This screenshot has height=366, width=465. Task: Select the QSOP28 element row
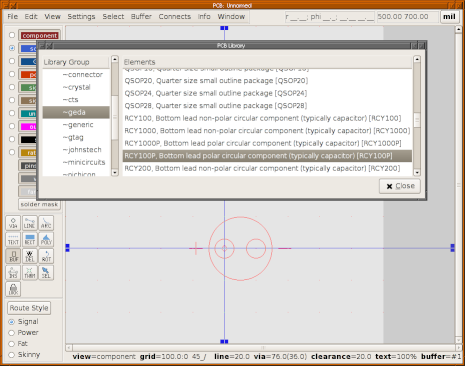(x=267, y=106)
